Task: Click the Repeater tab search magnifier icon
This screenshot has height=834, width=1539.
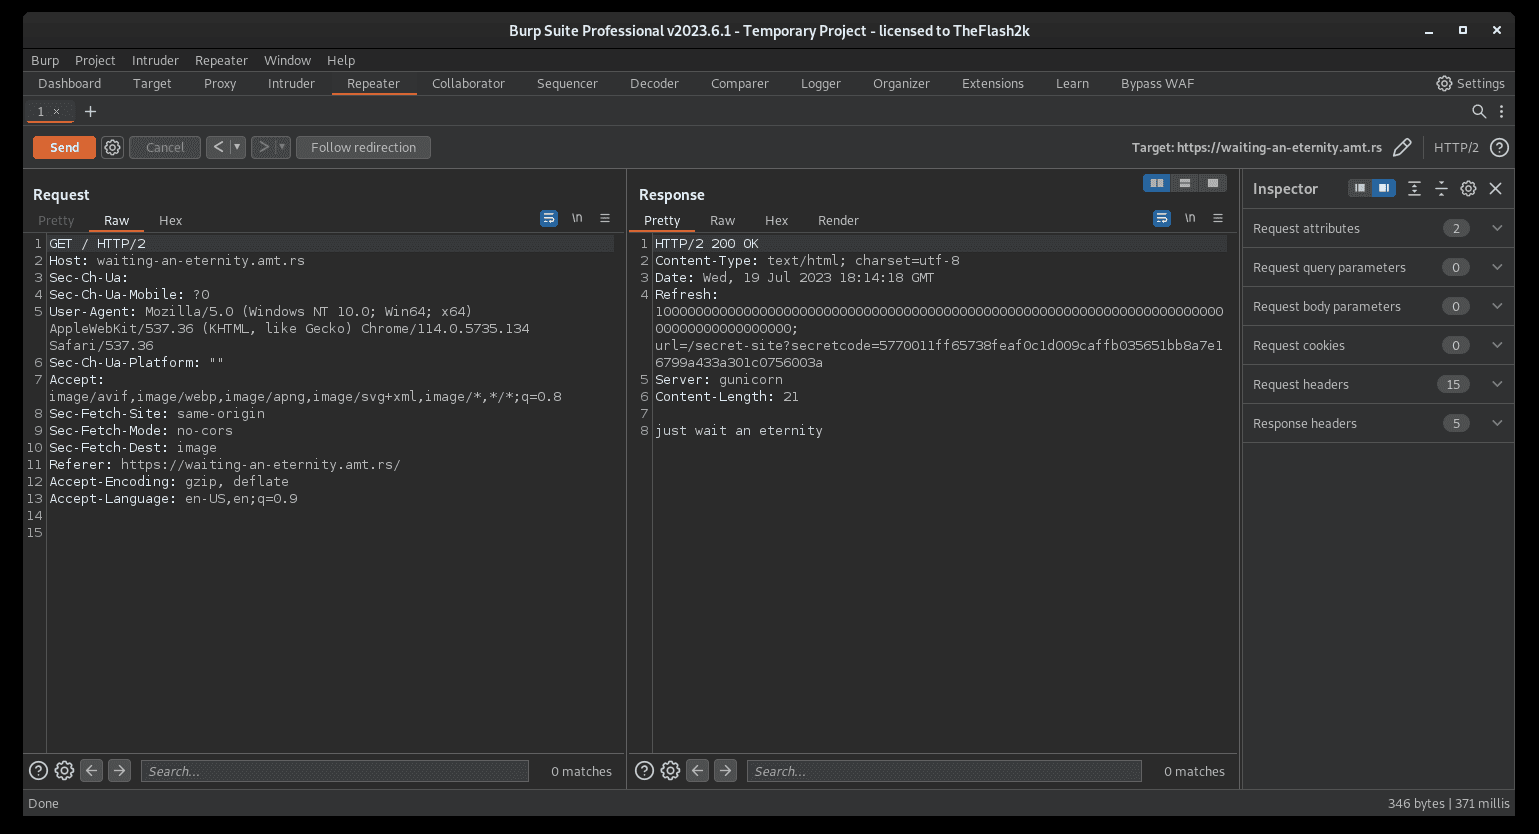Action: pos(1479,111)
